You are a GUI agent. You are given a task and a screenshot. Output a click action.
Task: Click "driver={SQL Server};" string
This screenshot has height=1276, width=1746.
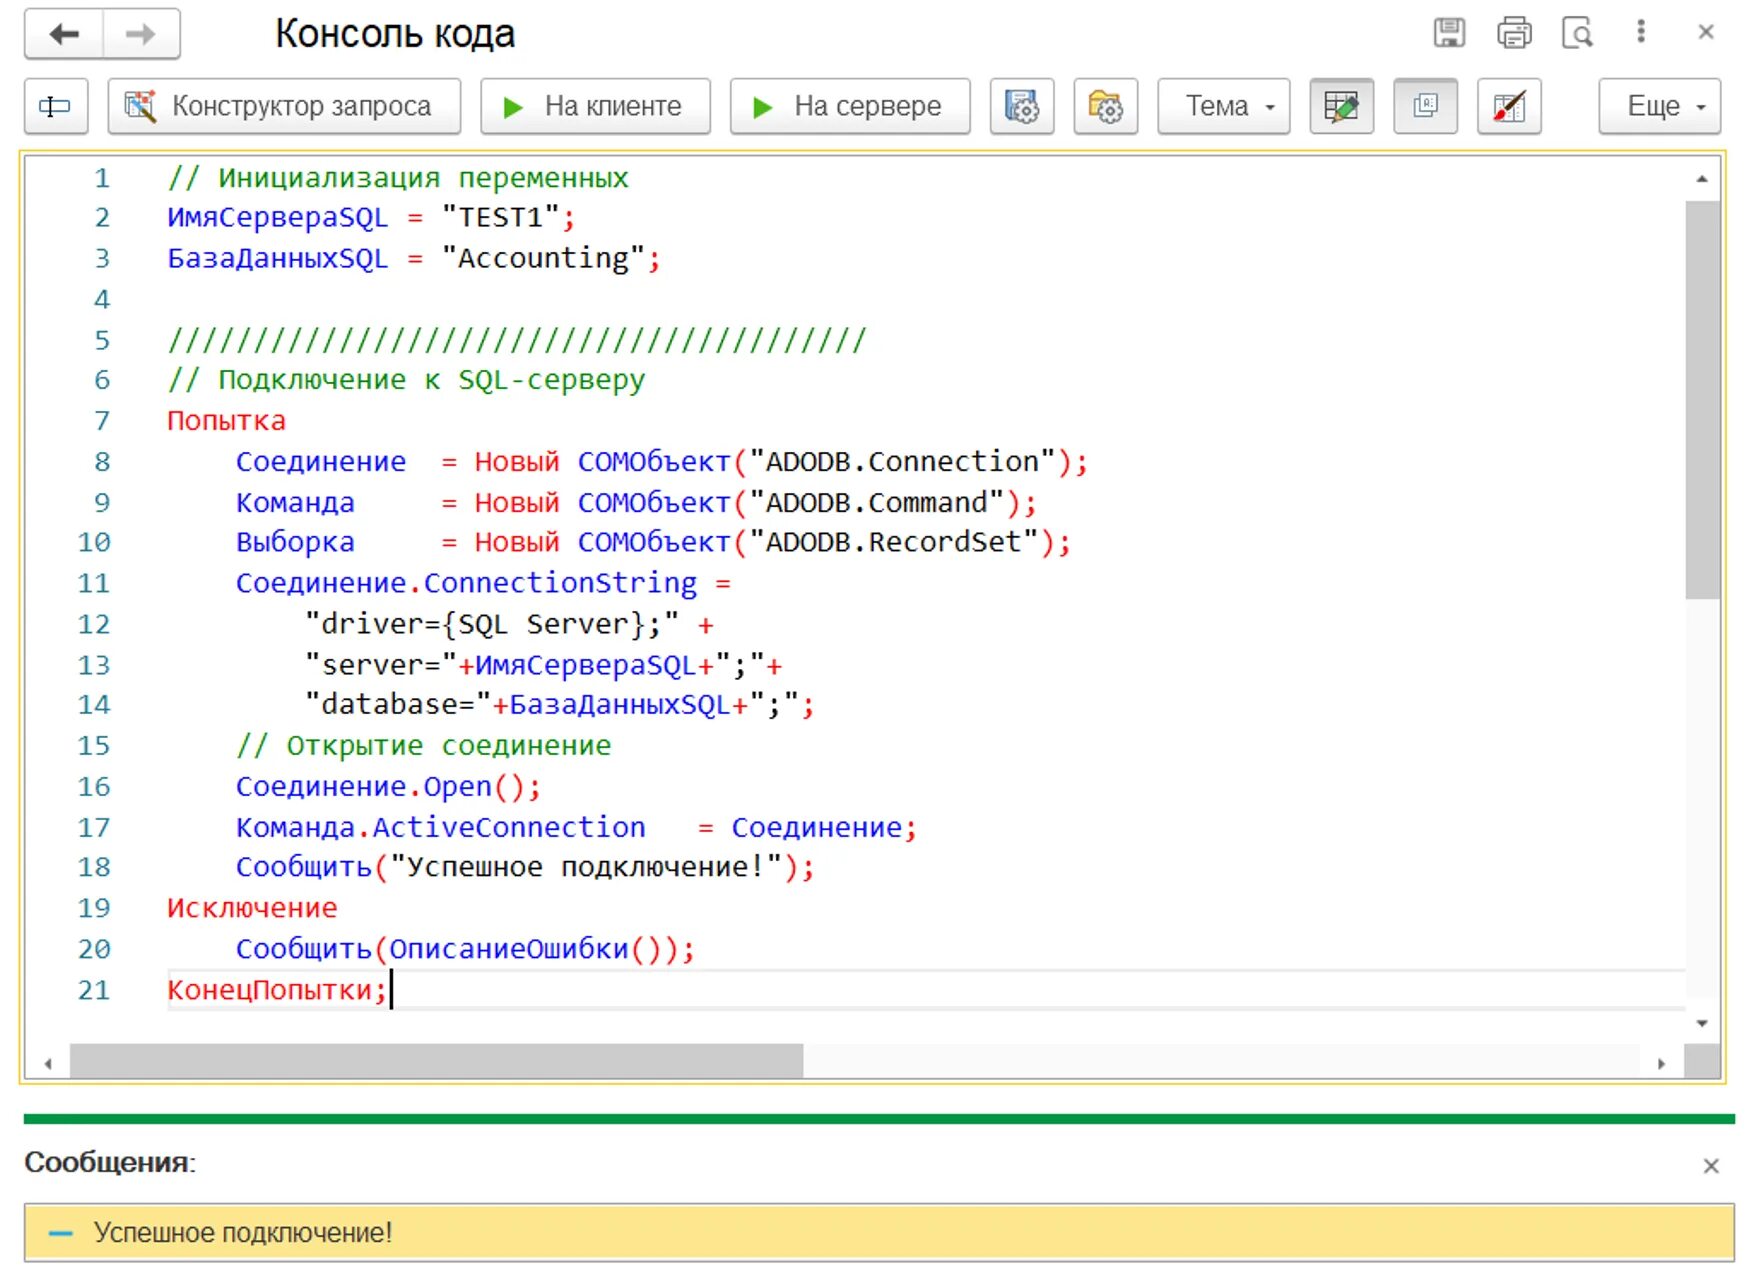pyautogui.click(x=492, y=624)
